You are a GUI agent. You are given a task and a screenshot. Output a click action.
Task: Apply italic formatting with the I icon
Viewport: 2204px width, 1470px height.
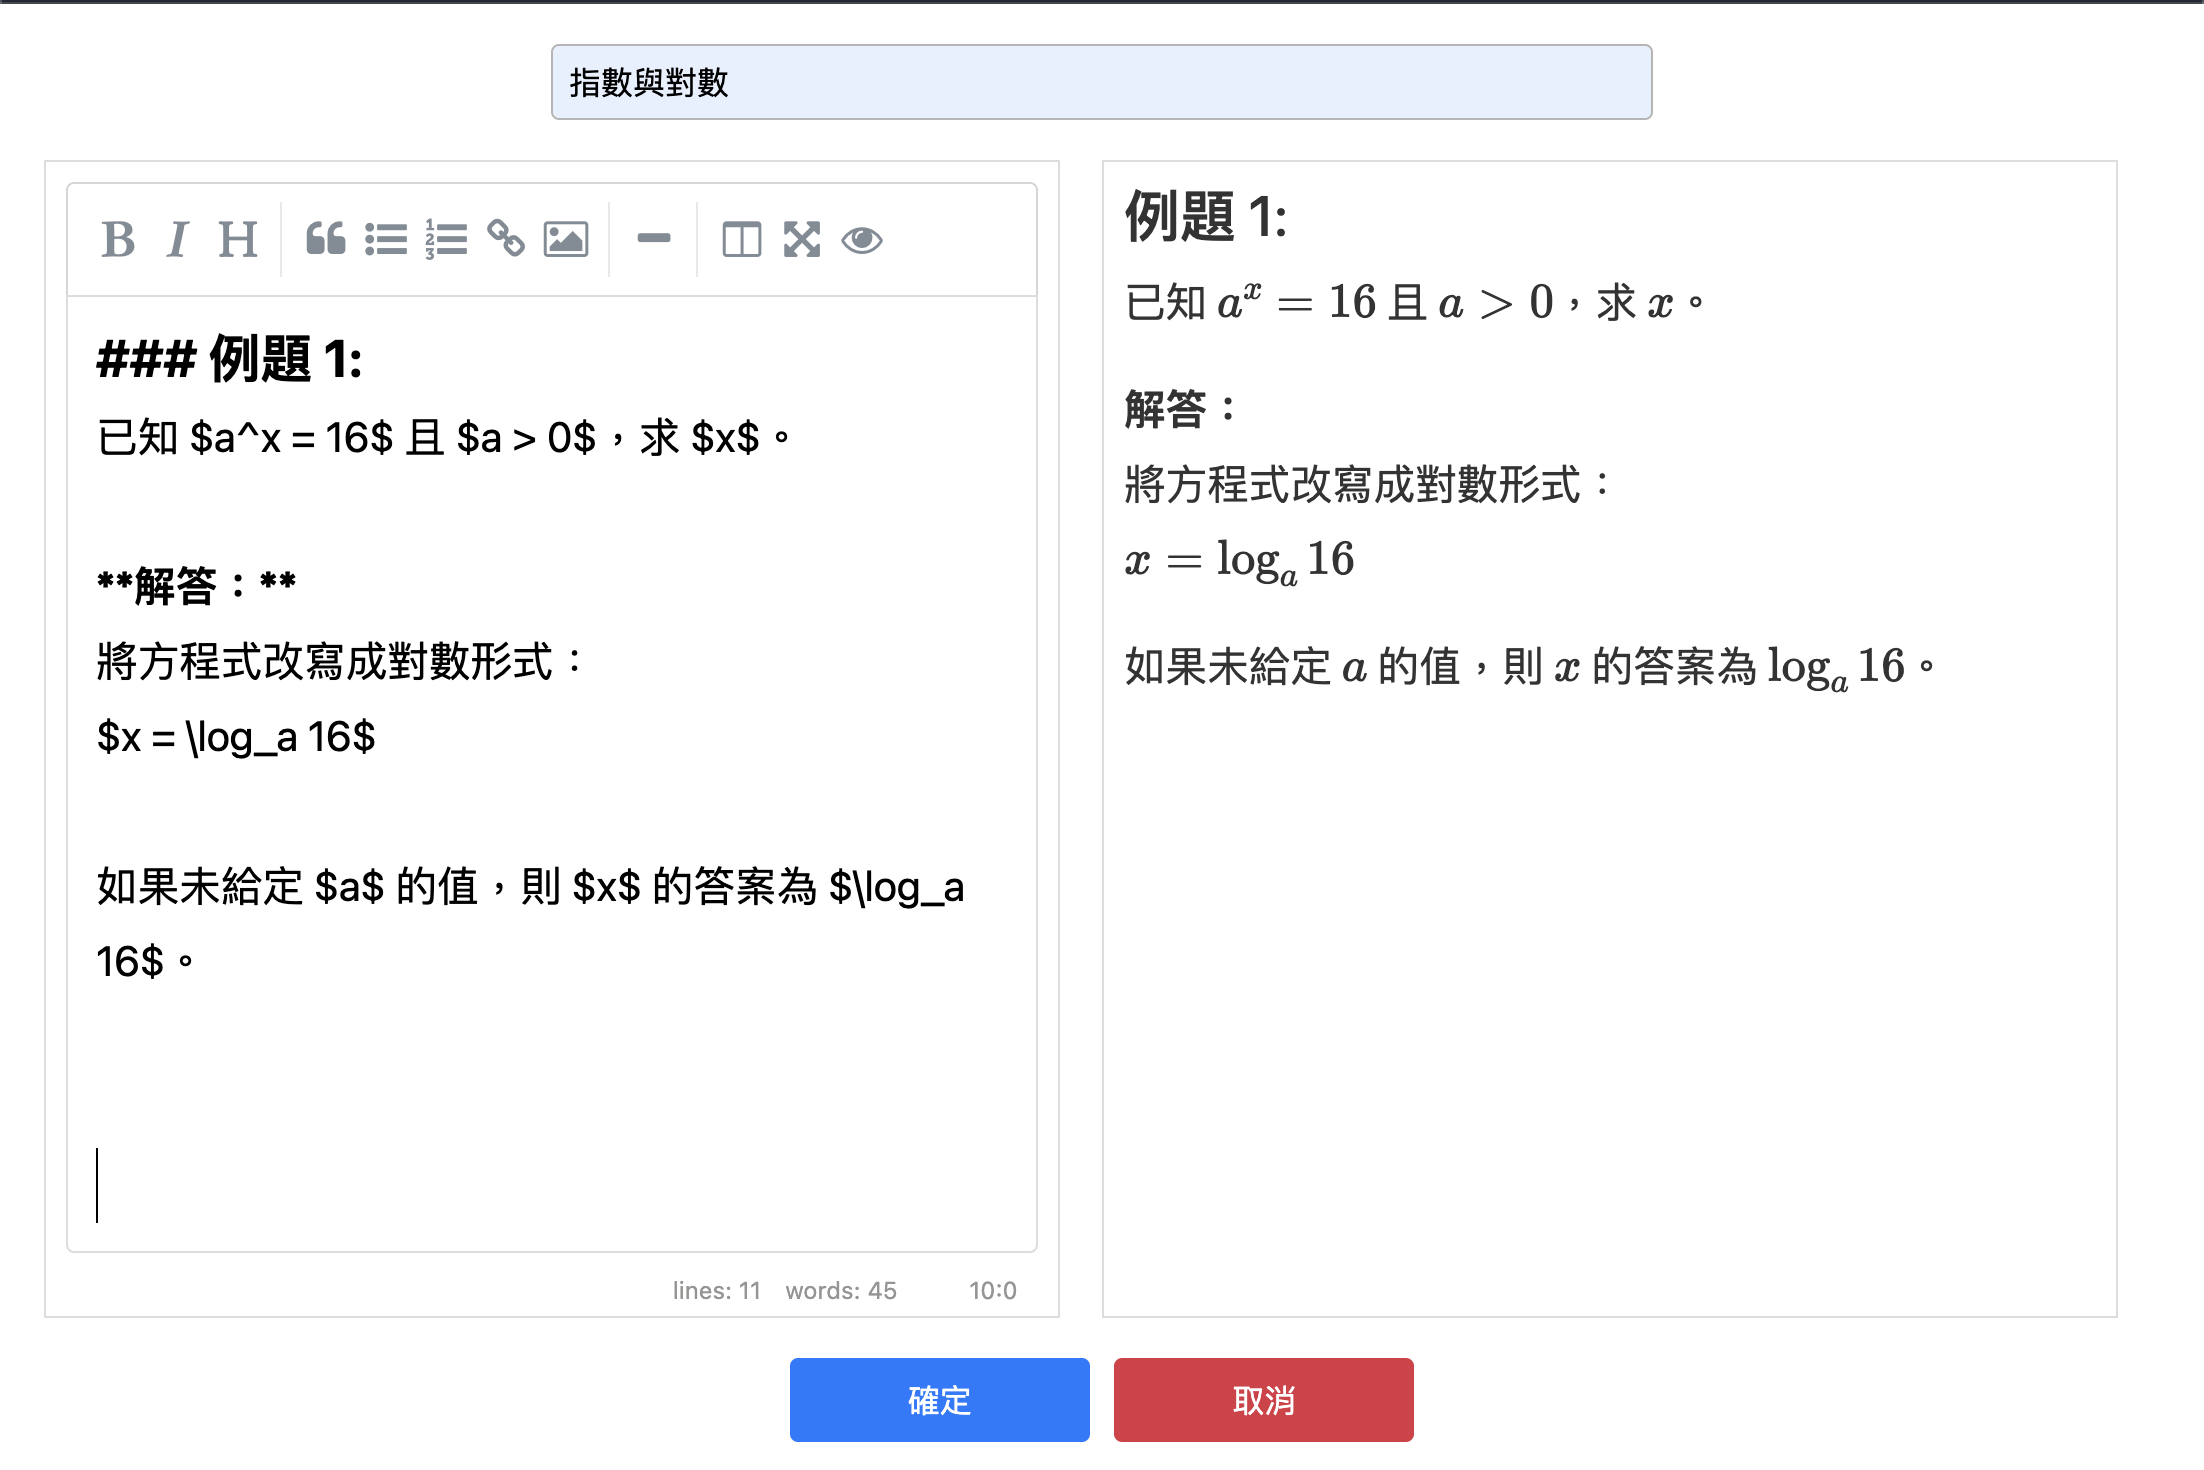point(178,240)
